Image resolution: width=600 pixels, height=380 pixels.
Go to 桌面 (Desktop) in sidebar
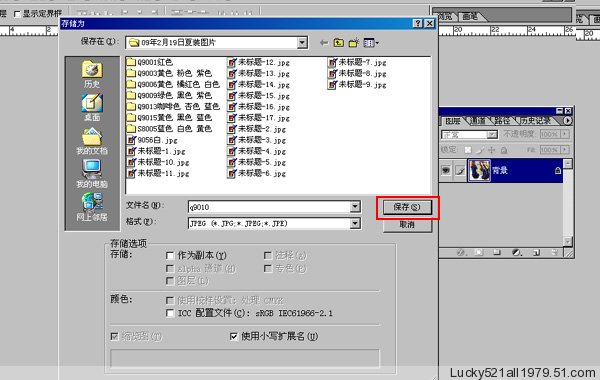pyautogui.click(x=92, y=107)
